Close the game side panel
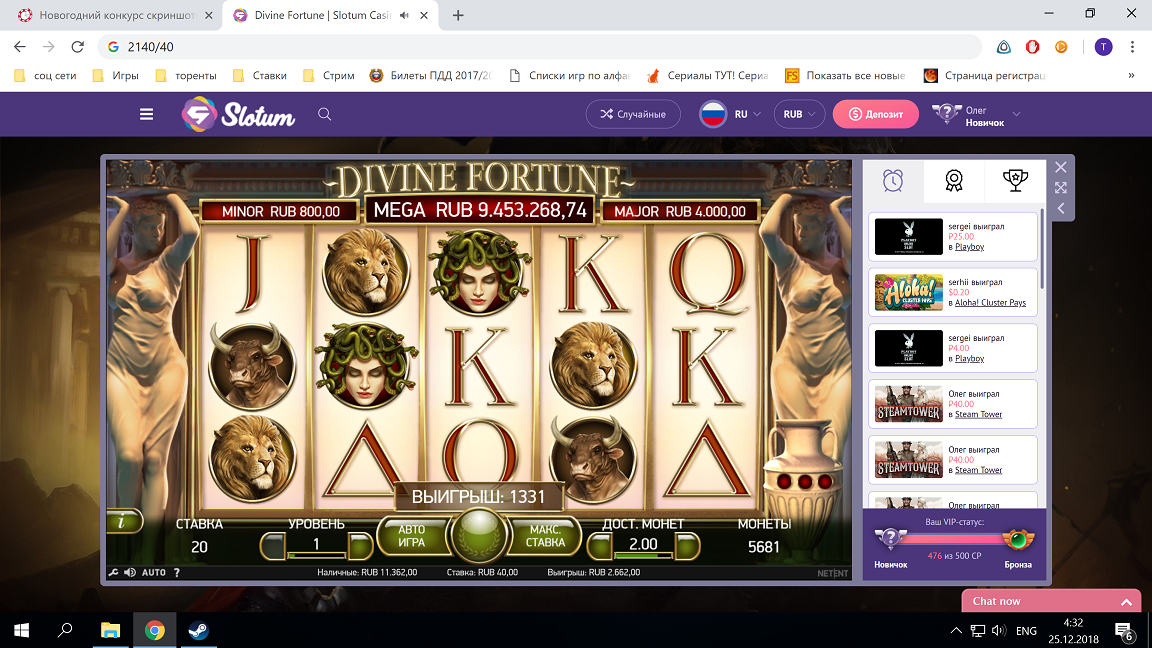Viewport: 1152px width, 648px height. pos(1060,168)
